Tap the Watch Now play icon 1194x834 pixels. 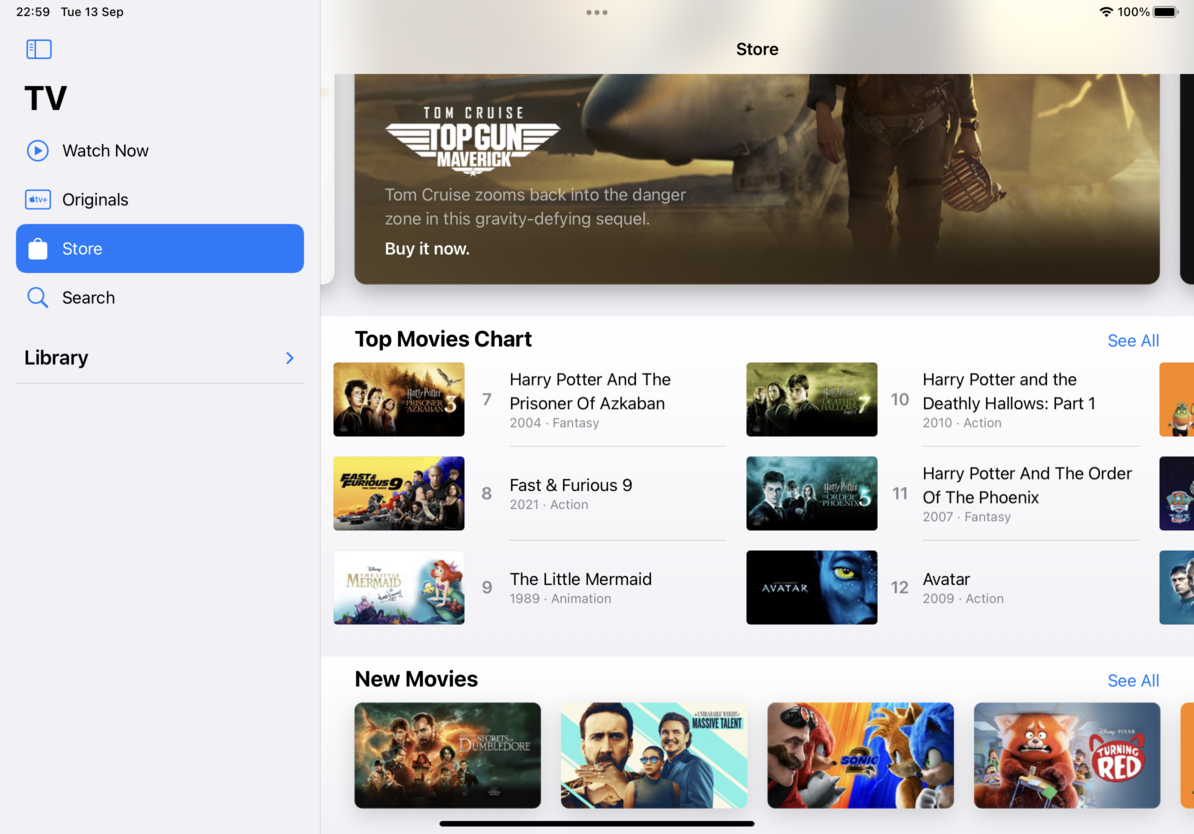coord(37,151)
